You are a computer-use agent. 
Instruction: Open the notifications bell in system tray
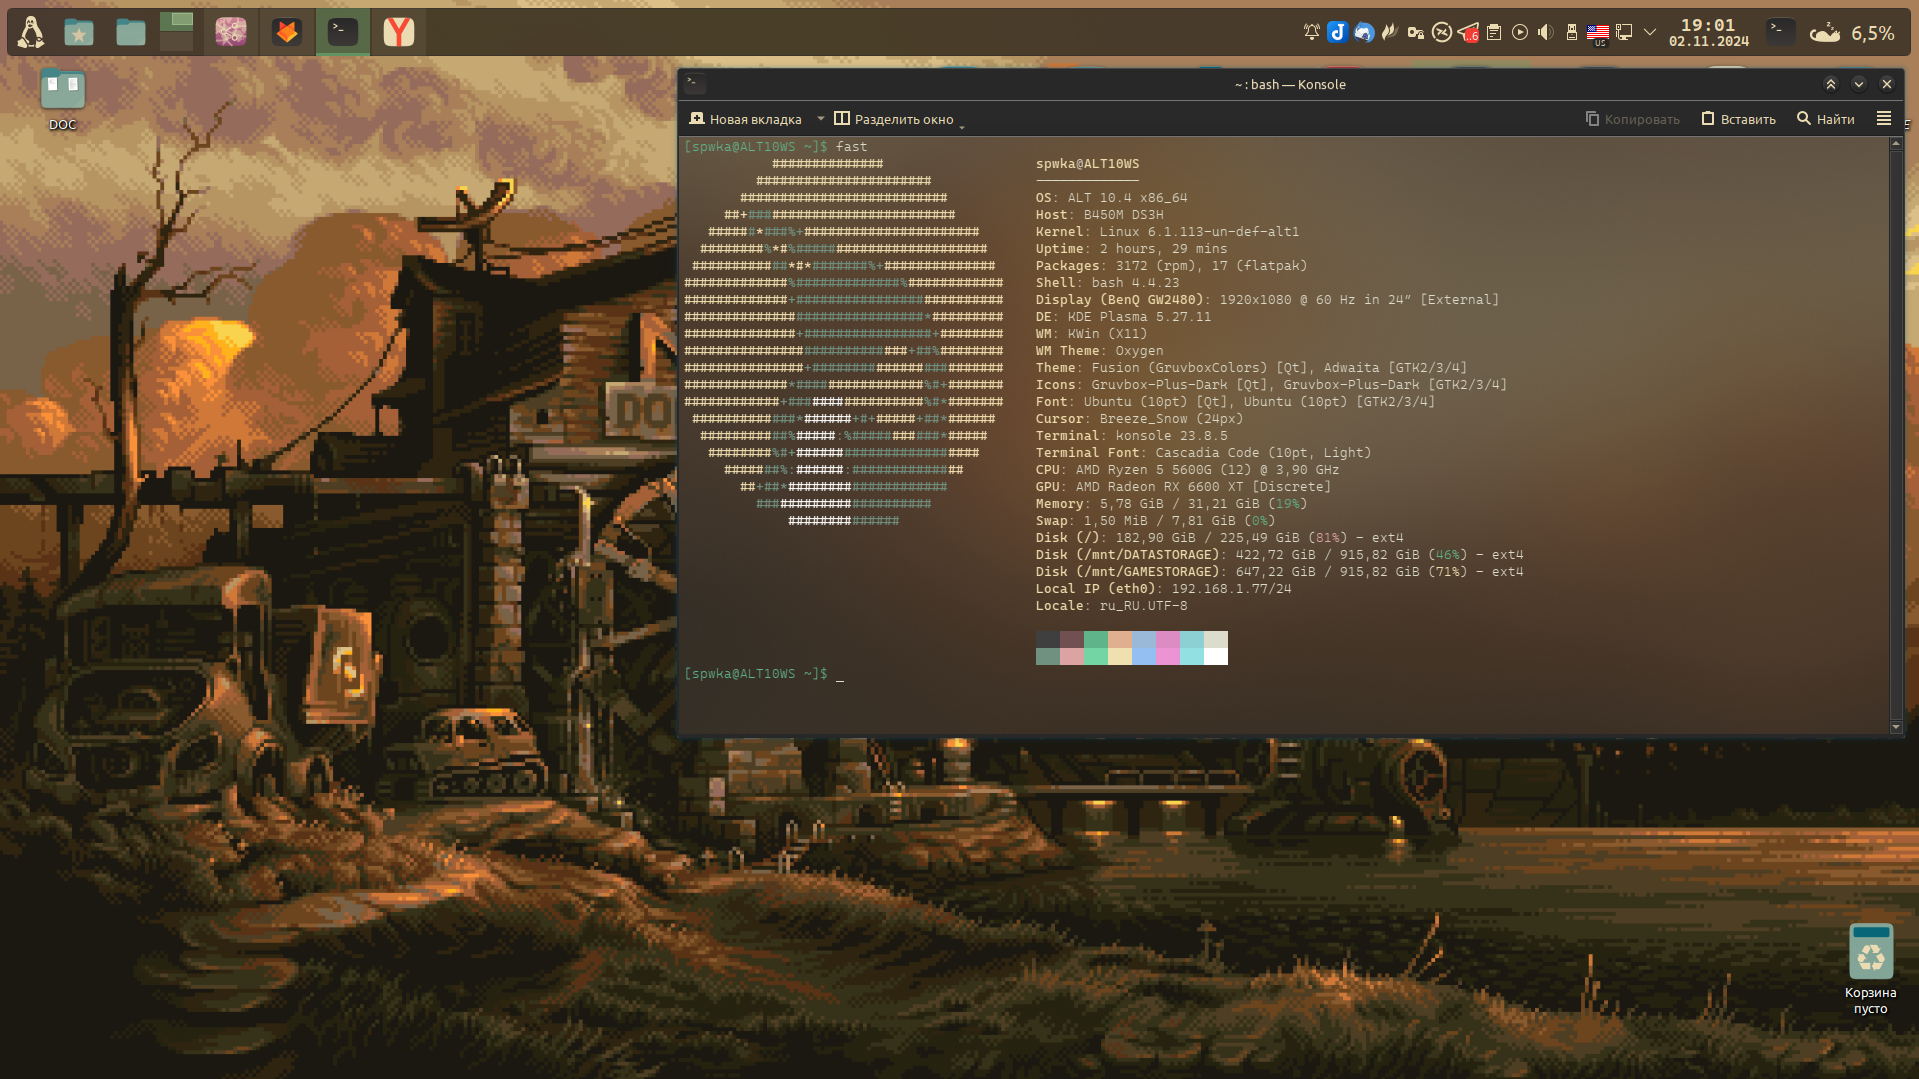pyautogui.click(x=1311, y=32)
